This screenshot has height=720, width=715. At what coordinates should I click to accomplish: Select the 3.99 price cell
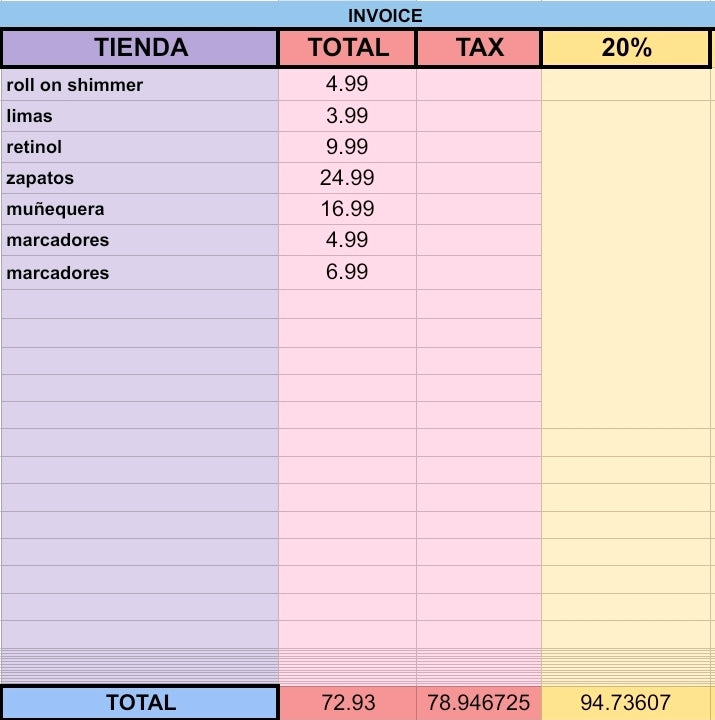347,116
